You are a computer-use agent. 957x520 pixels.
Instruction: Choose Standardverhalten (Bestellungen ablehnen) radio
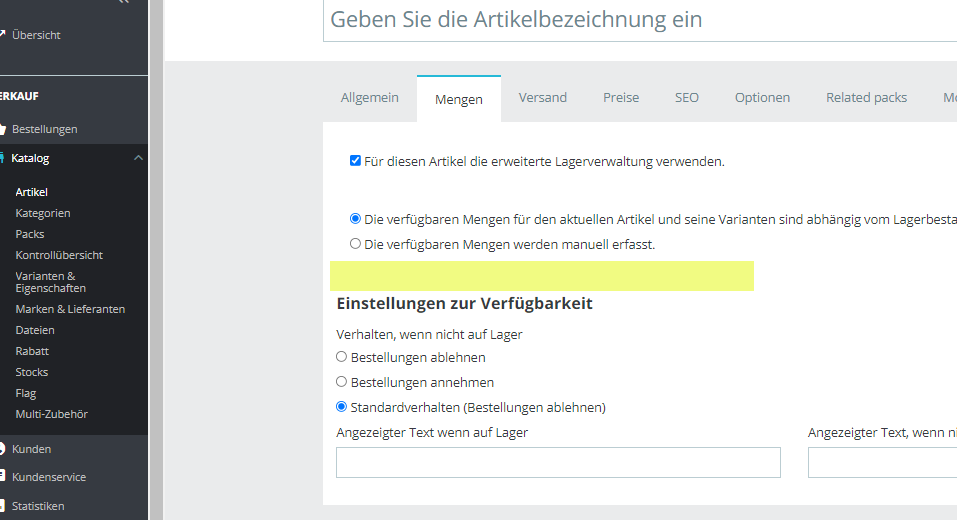[342, 406]
